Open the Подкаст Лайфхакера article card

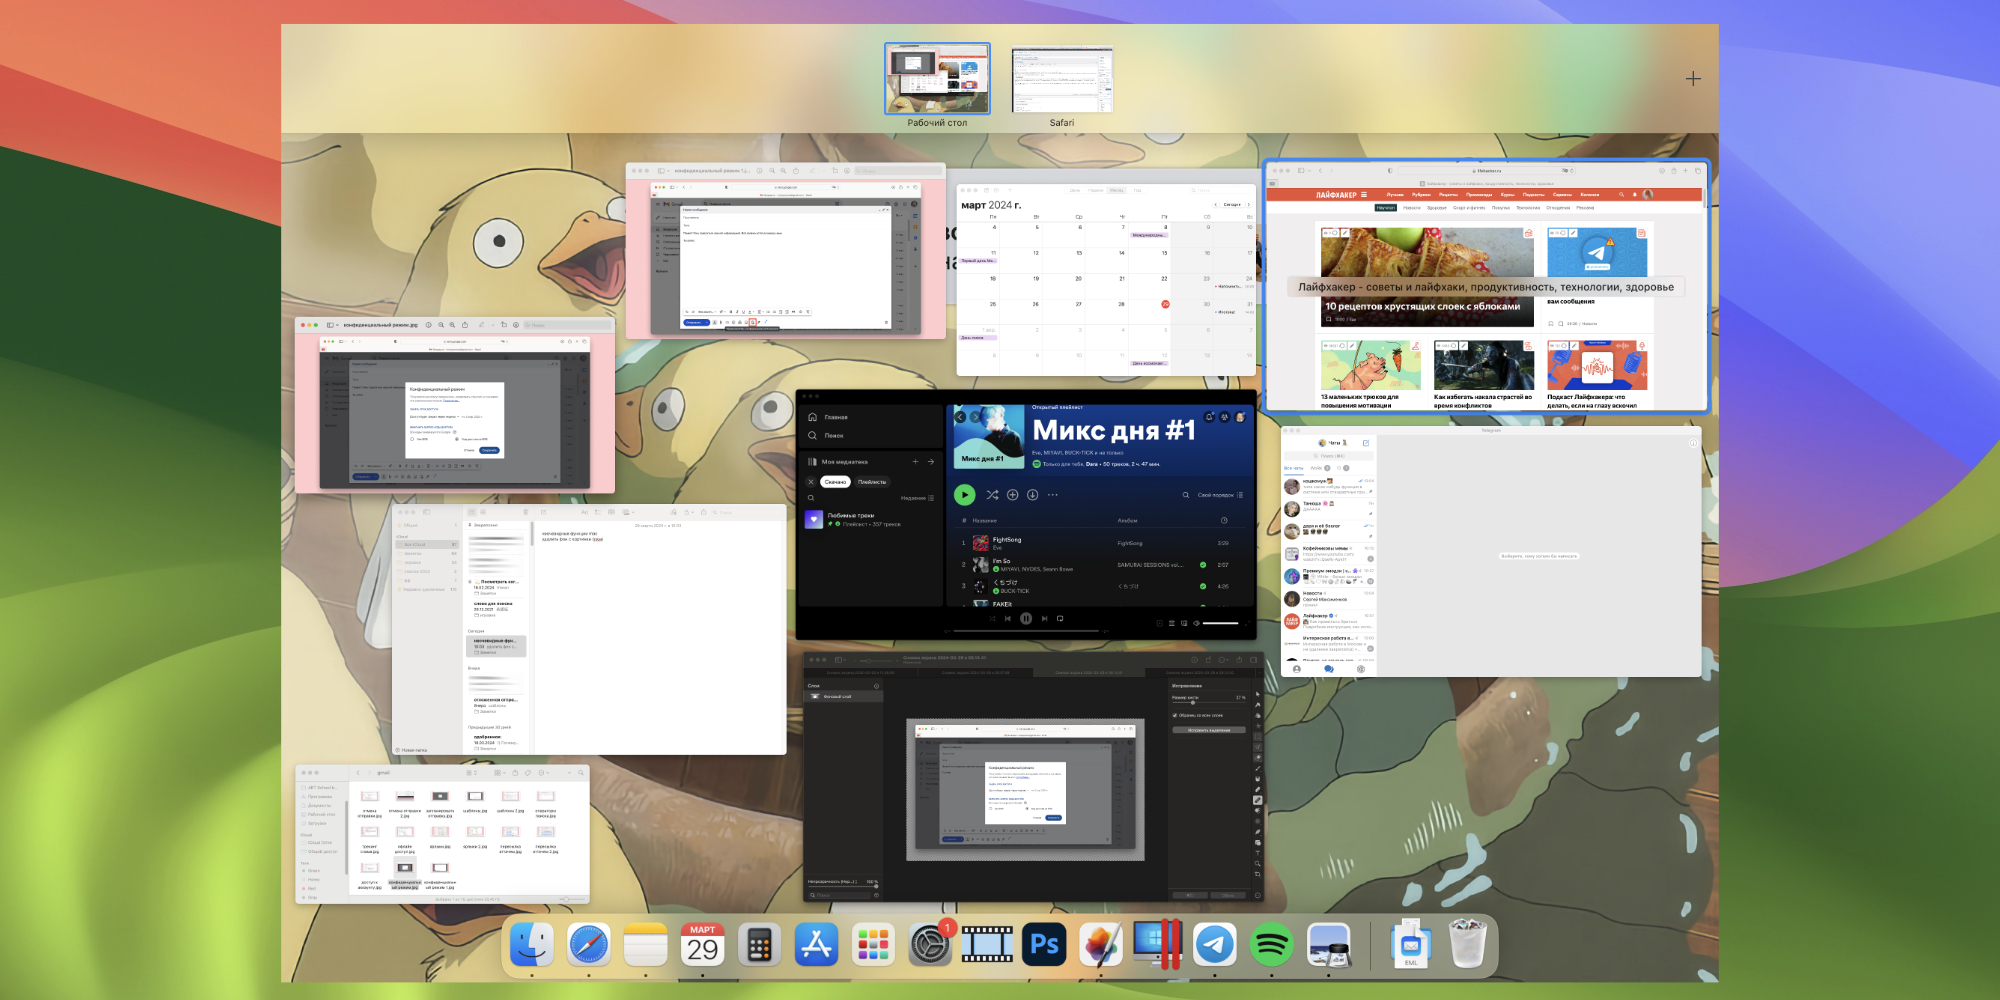1597,373
